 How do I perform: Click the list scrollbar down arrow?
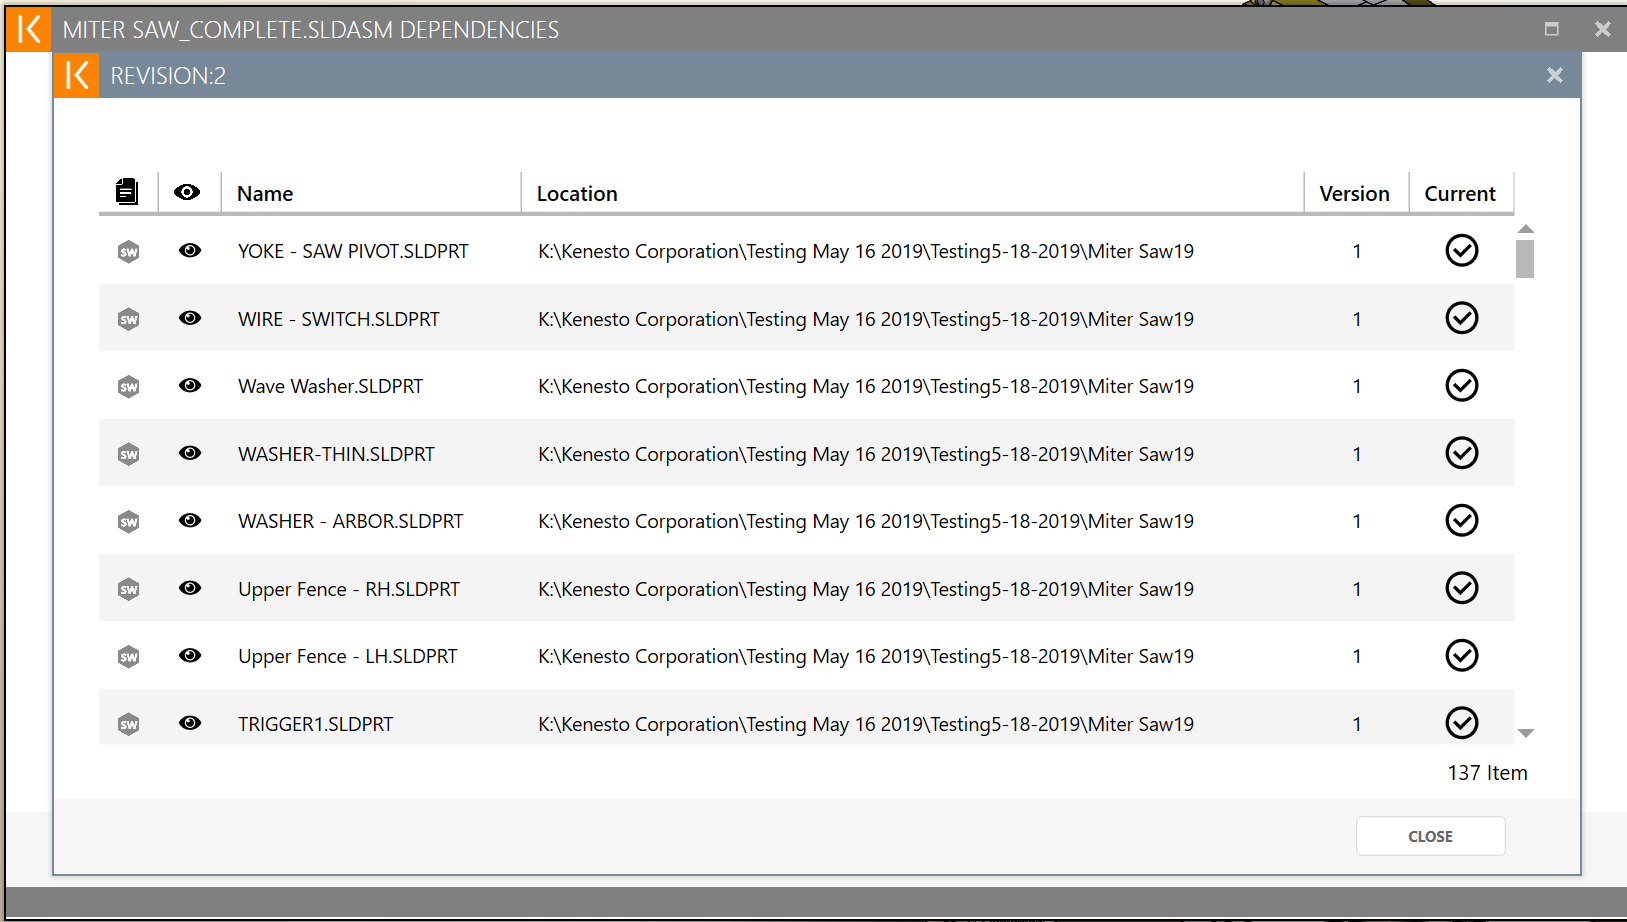[1526, 733]
